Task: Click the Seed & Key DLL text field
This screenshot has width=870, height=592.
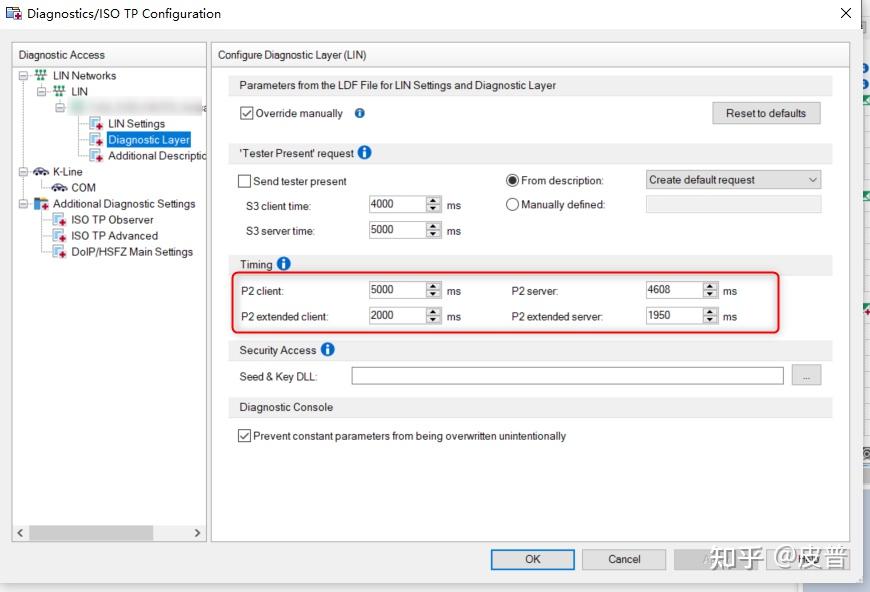Action: (x=567, y=376)
